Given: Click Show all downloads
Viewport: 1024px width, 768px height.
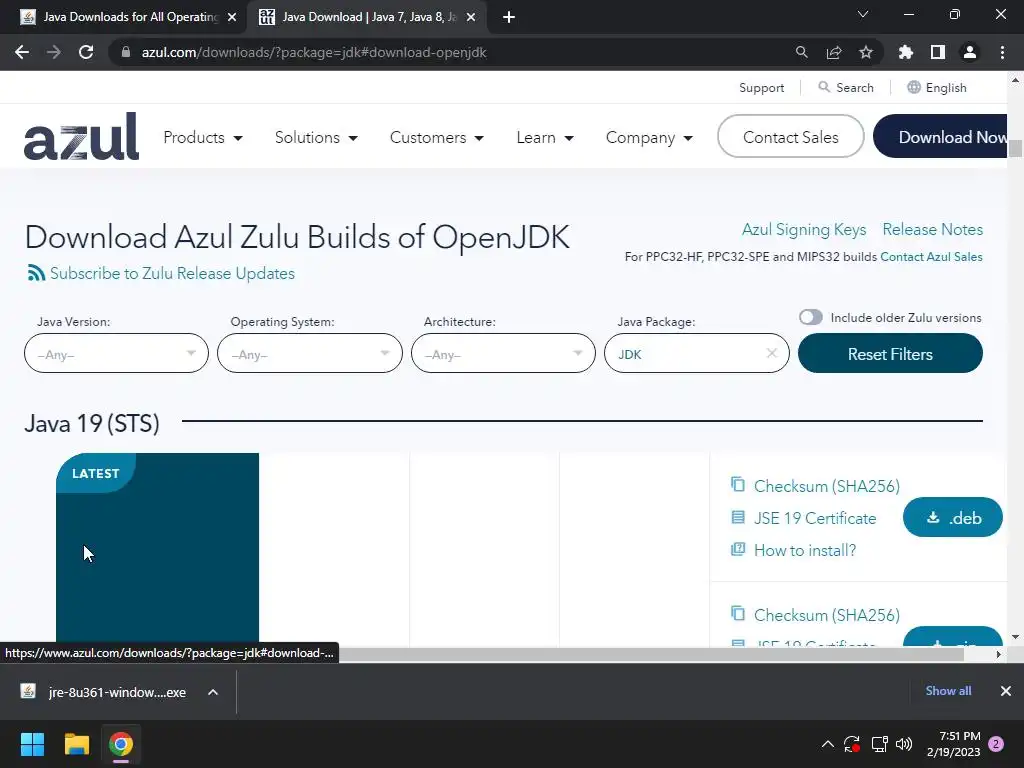Looking at the screenshot, I should pos(948,691).
